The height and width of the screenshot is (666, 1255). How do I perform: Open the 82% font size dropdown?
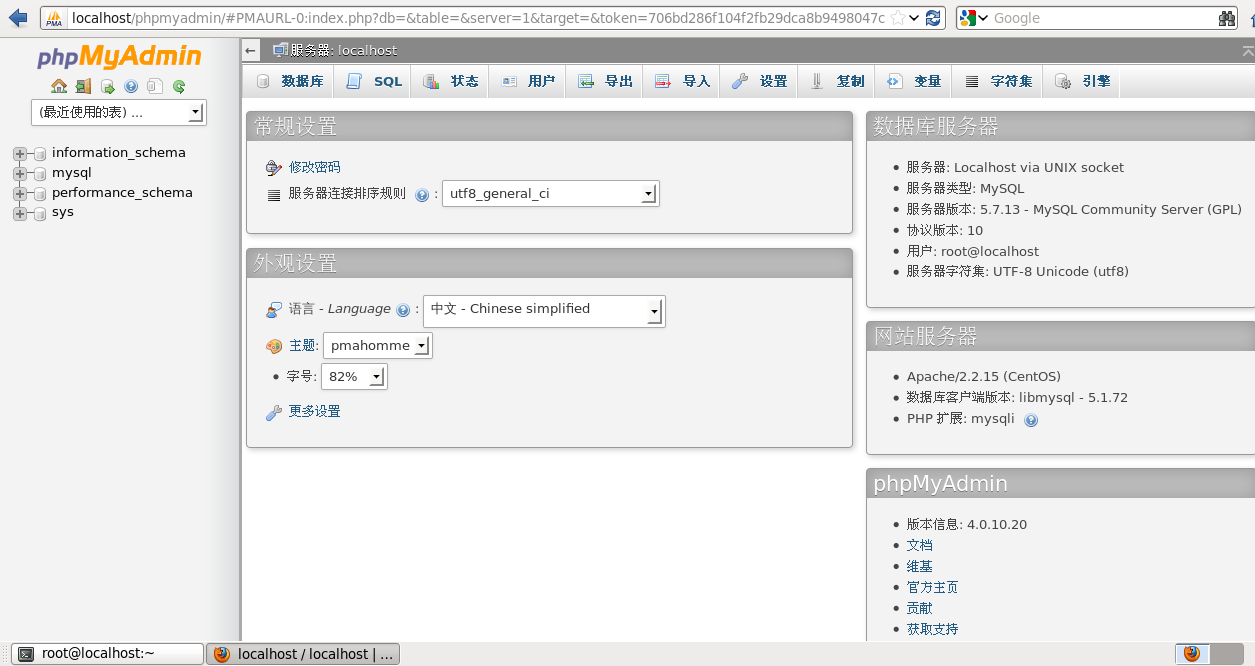tap(354, 377)
